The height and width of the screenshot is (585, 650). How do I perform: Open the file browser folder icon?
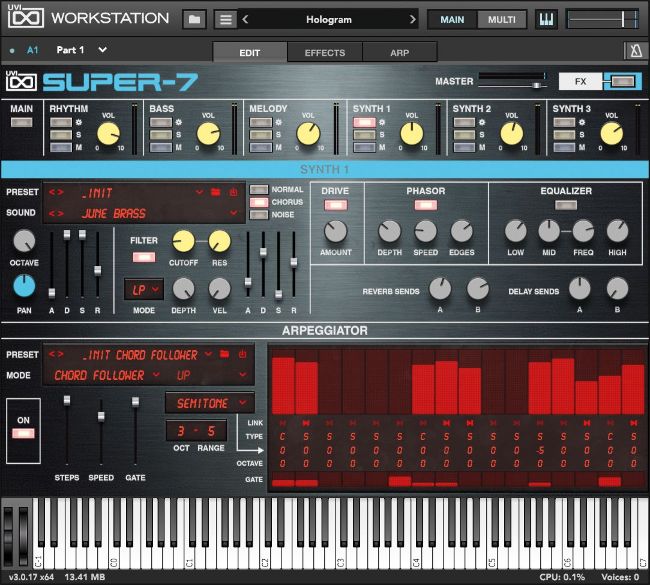194,19
